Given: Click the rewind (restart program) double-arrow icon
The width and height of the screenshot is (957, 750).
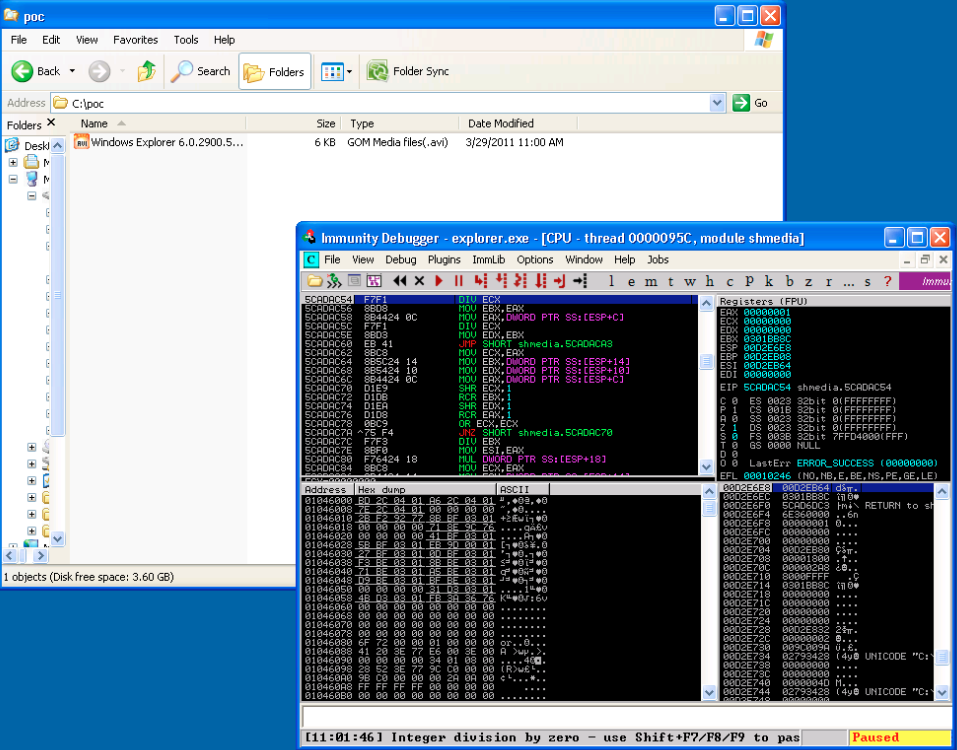Looking at the screenshot, I should tap(400, 281).
